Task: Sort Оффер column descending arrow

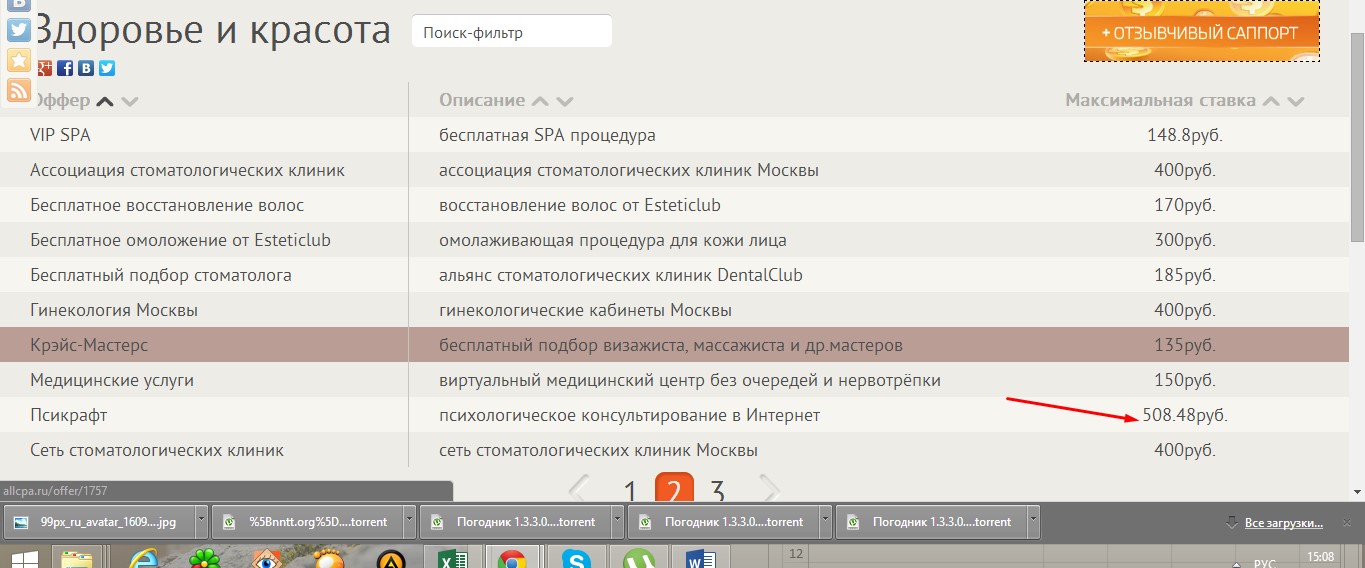Action: click(x=129, y=101)
